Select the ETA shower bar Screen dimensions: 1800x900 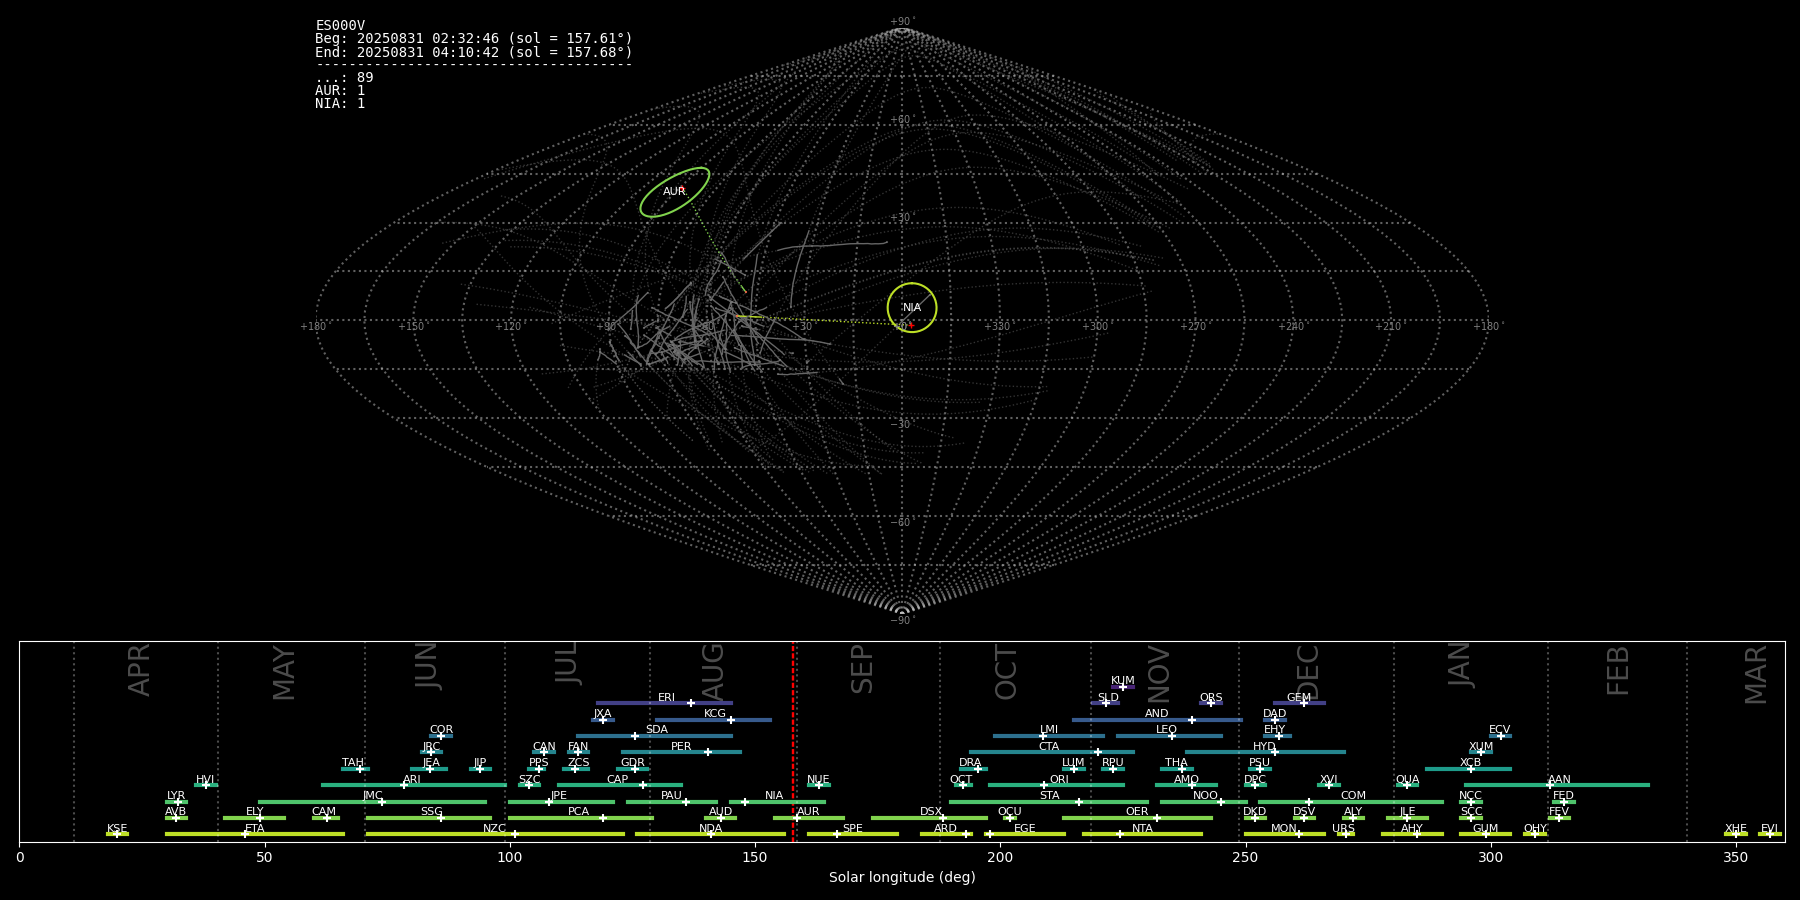(x=255, y=834)
